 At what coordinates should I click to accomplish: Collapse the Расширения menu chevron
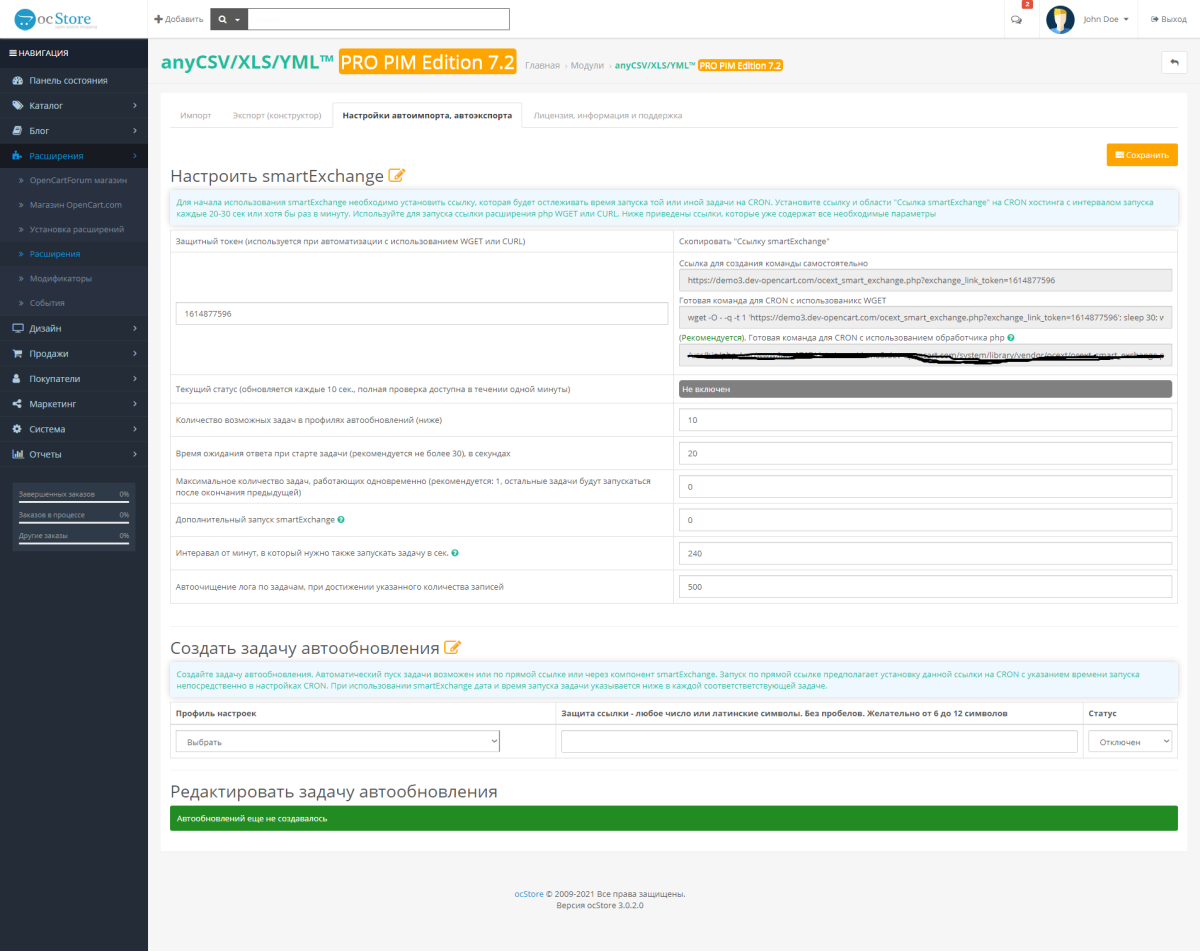coord(135,156)
